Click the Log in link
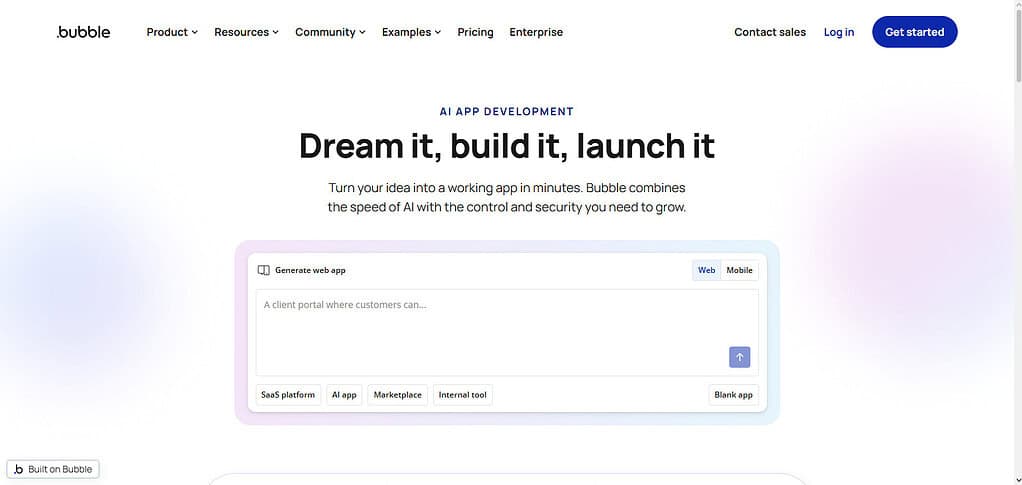This screenshot has height=485, width=1022. 839,32
